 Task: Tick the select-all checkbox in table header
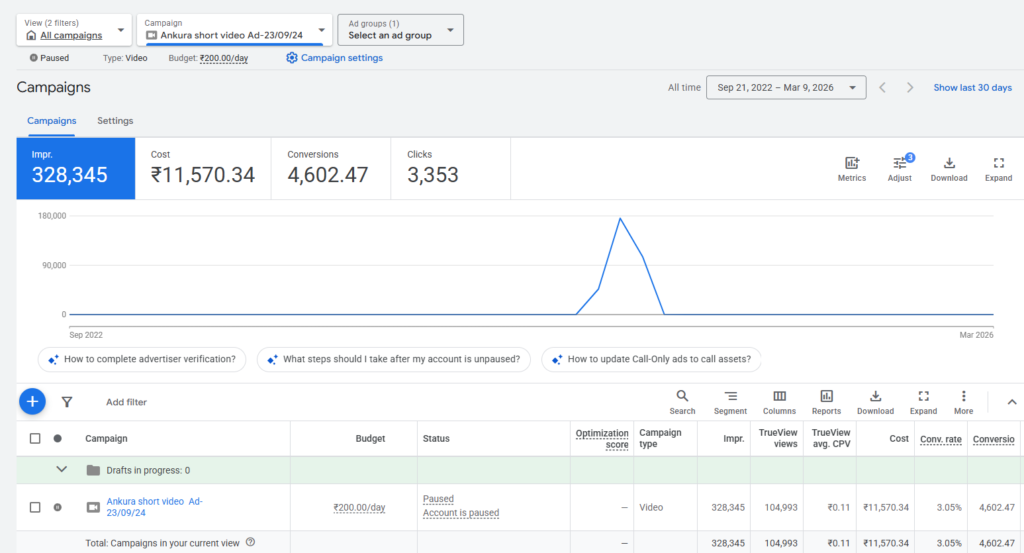(35, 438)
